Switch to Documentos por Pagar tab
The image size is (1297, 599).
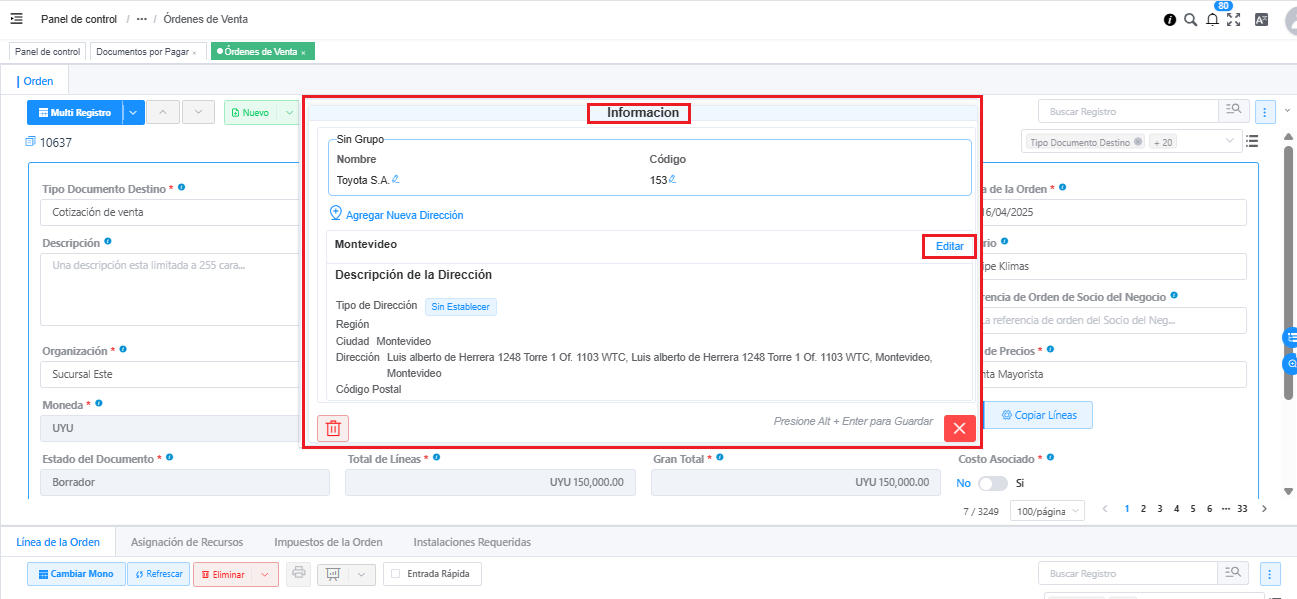pyautogui.click(x=142, y=51)
